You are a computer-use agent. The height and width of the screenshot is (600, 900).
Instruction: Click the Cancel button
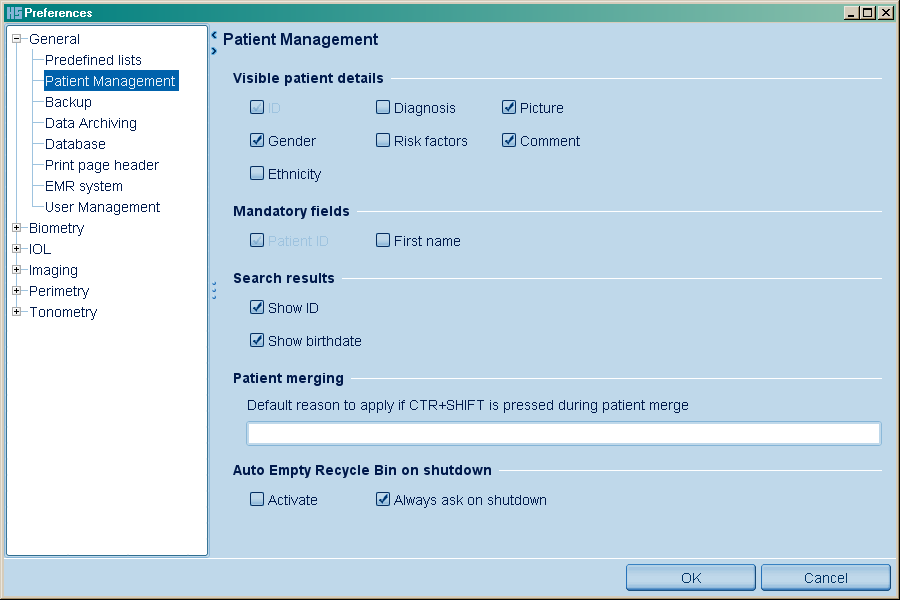point(825,578)
